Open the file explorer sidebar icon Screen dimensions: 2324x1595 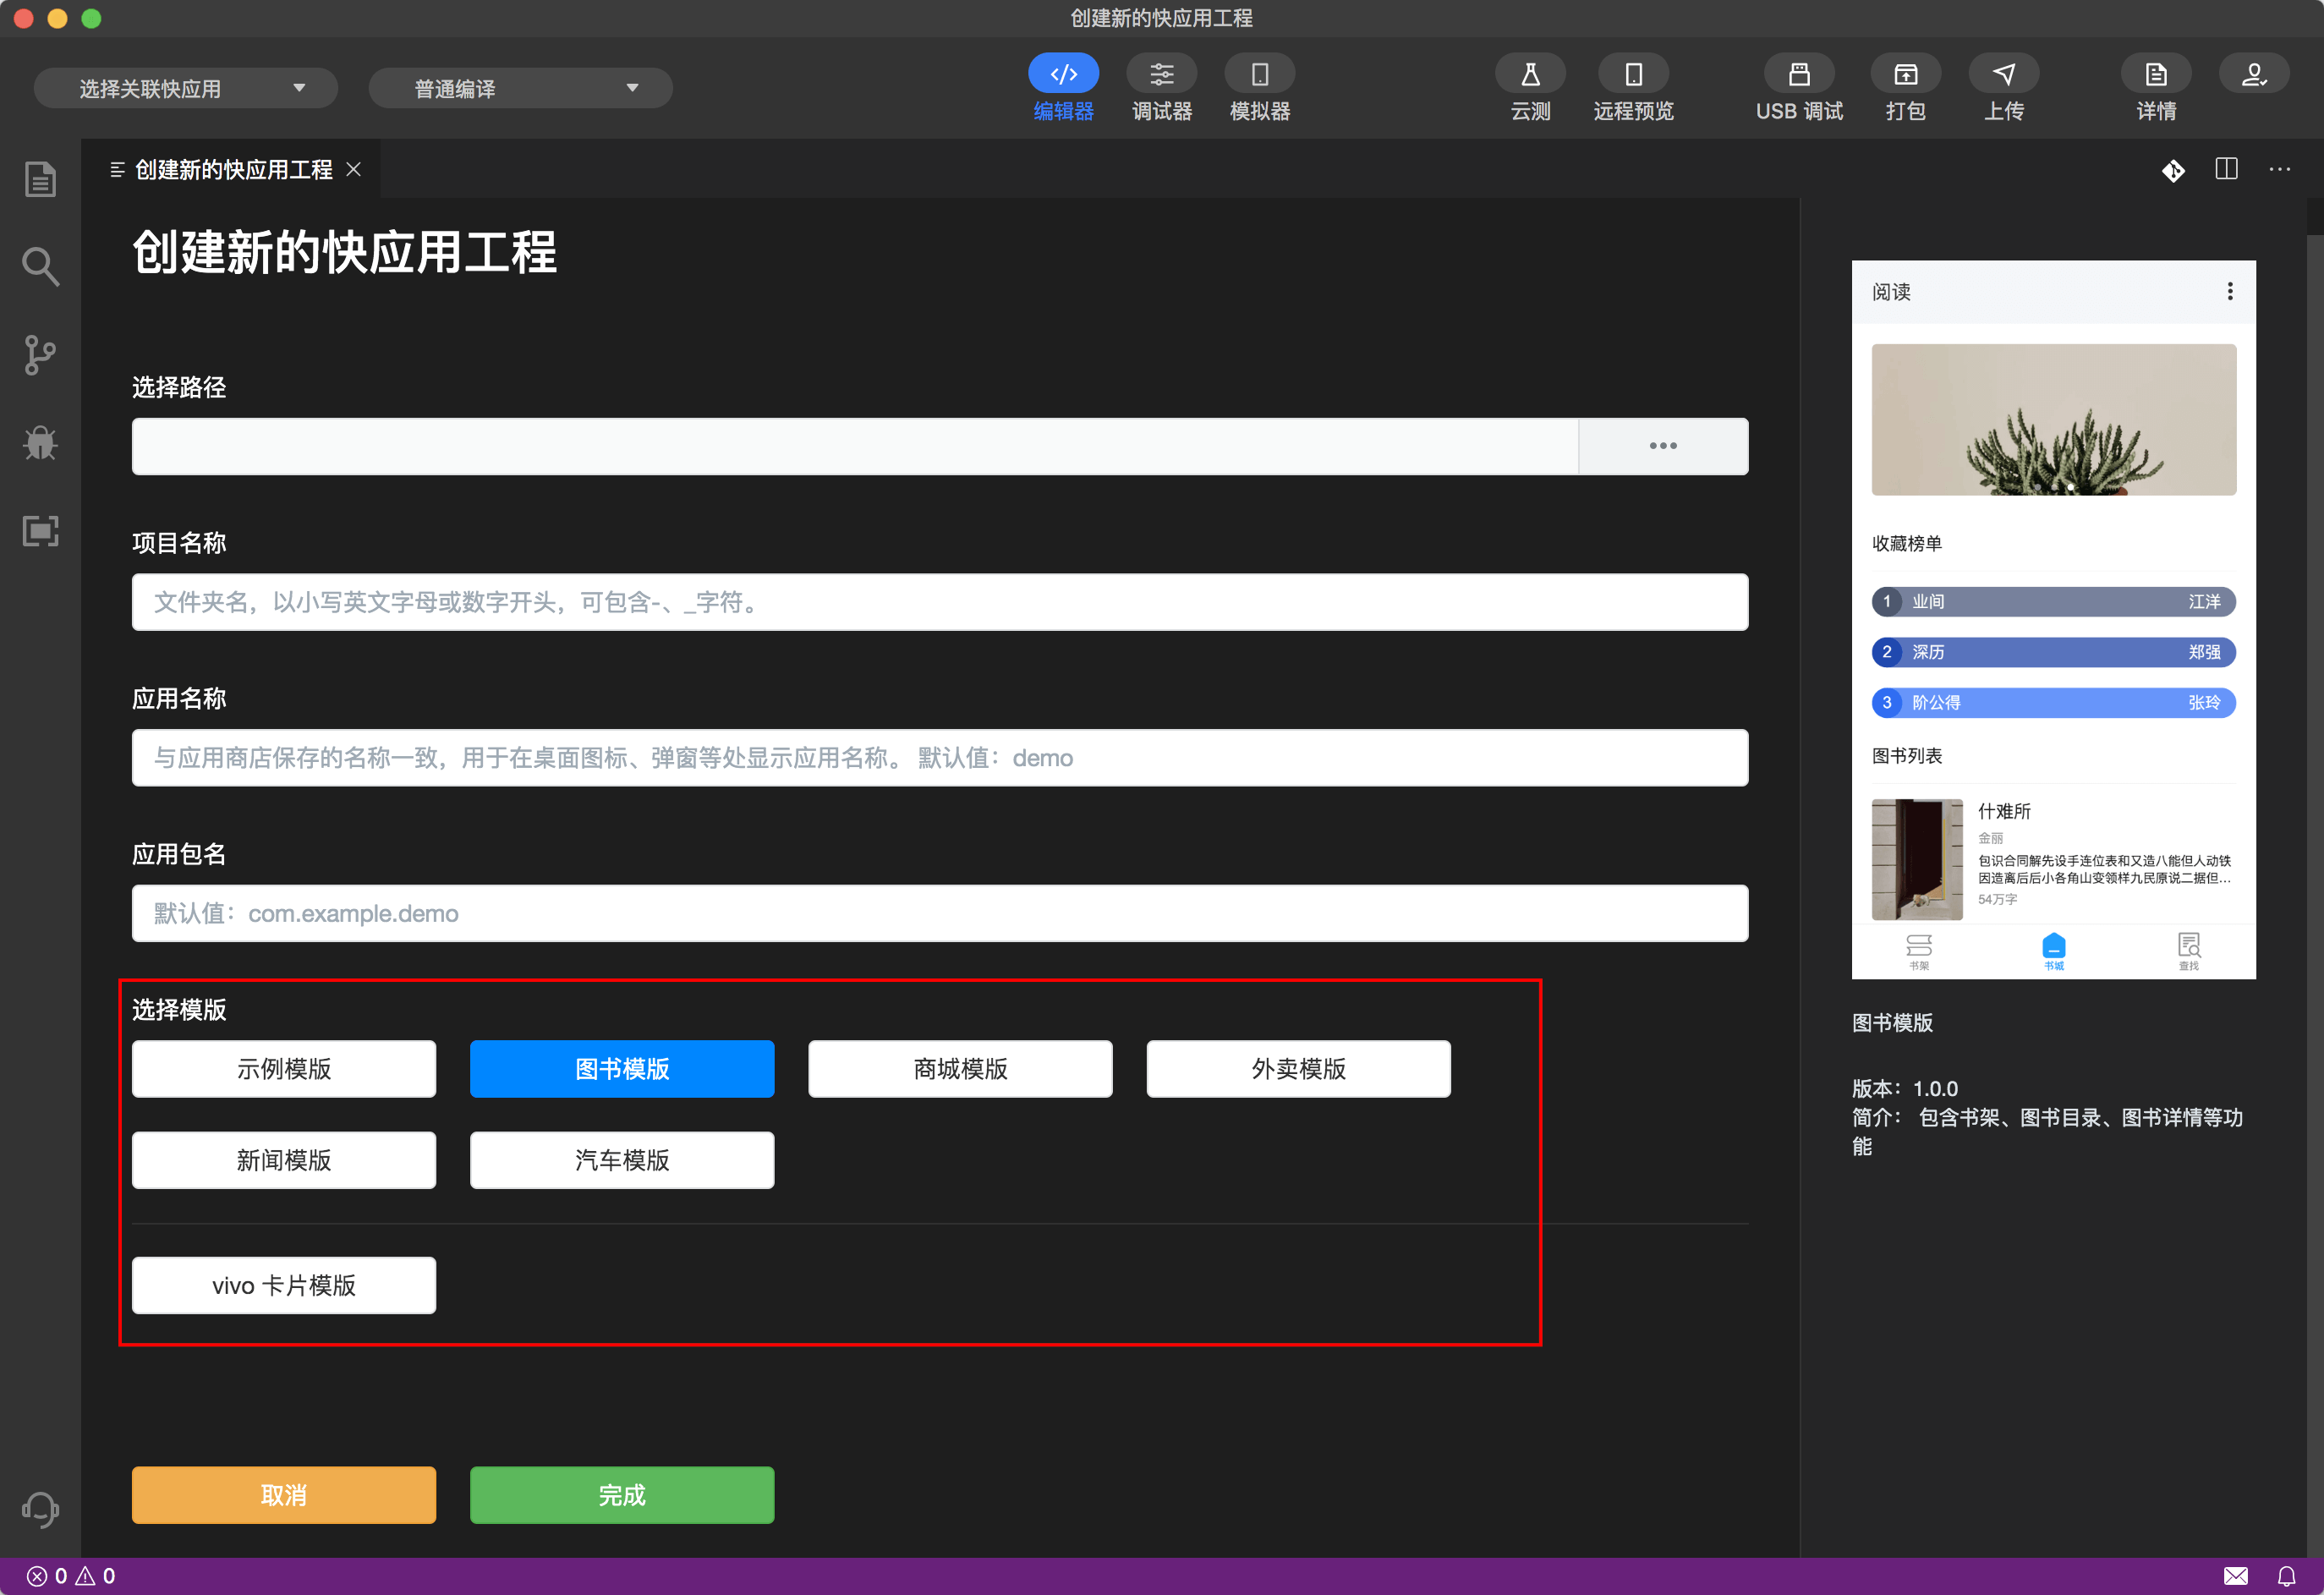tap(40, 180)
